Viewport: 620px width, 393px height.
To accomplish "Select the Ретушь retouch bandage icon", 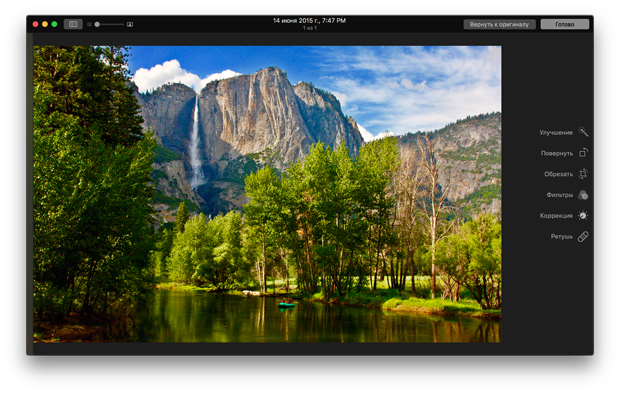I will [583, 236].
